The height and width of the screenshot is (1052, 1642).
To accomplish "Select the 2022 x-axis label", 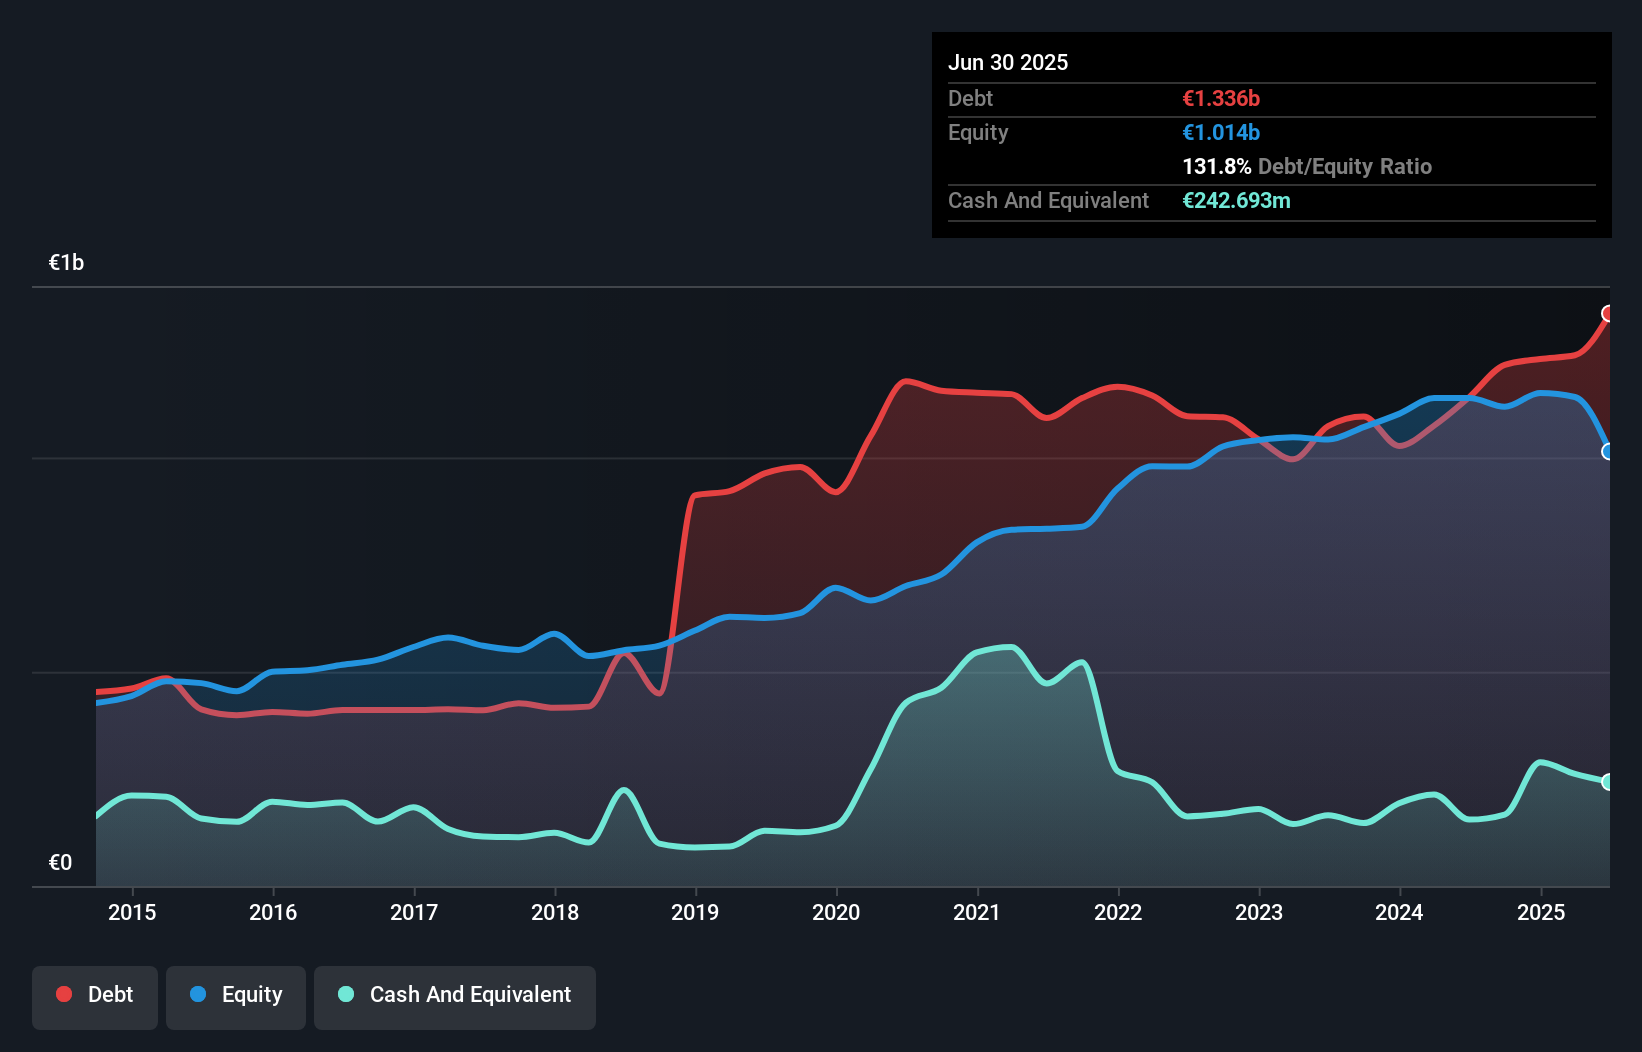I will click(1118, 912).
